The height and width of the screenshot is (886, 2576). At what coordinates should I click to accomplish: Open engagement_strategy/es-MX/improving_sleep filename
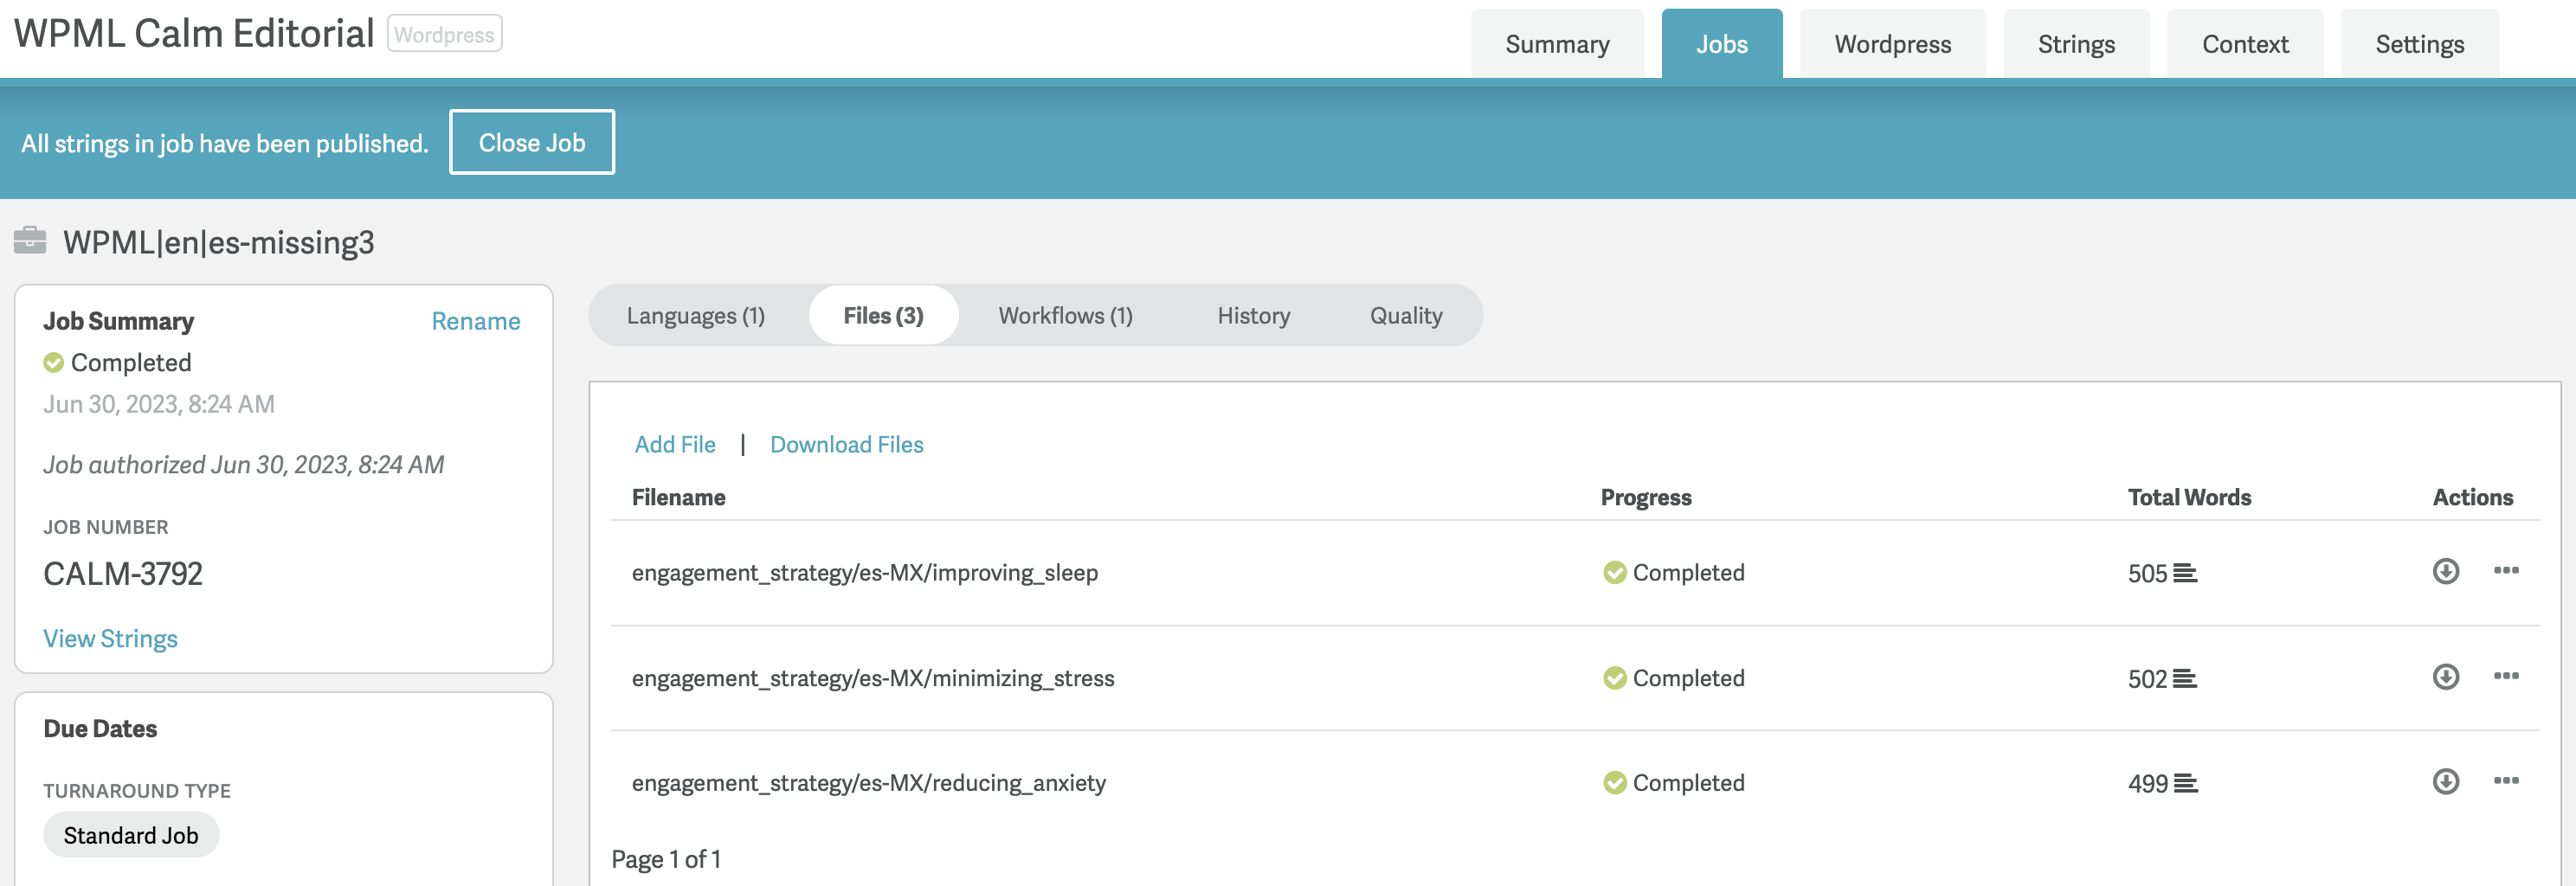[x=864, y=573]
